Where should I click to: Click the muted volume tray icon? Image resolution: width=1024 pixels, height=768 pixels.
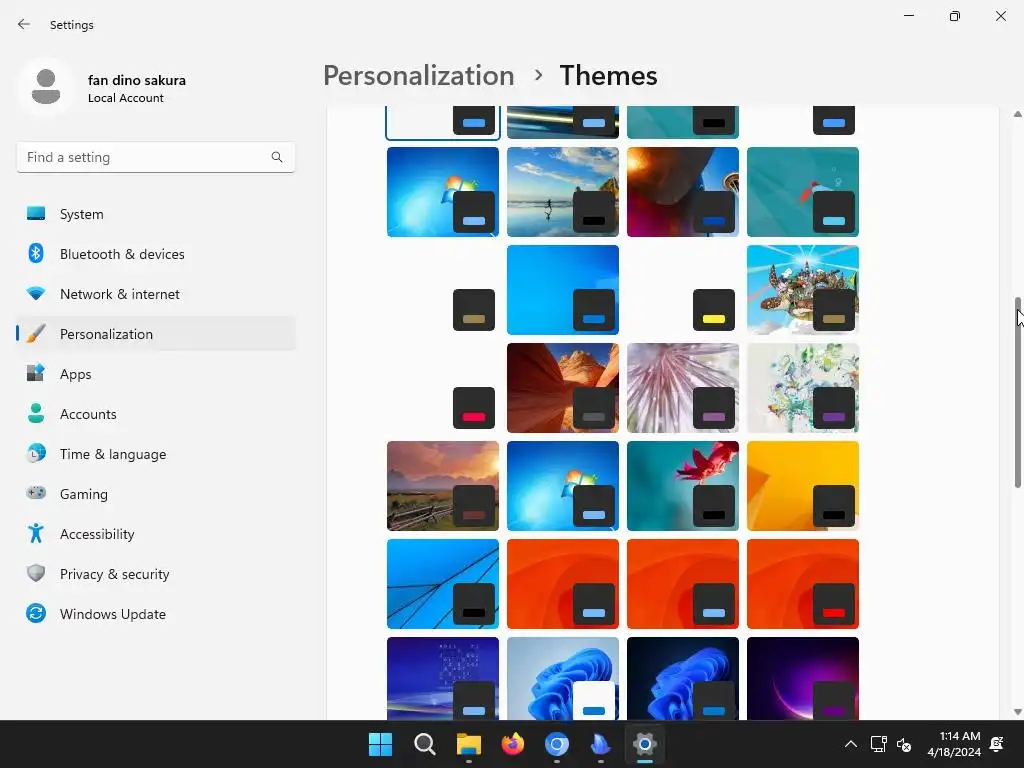tap(904, 744)
